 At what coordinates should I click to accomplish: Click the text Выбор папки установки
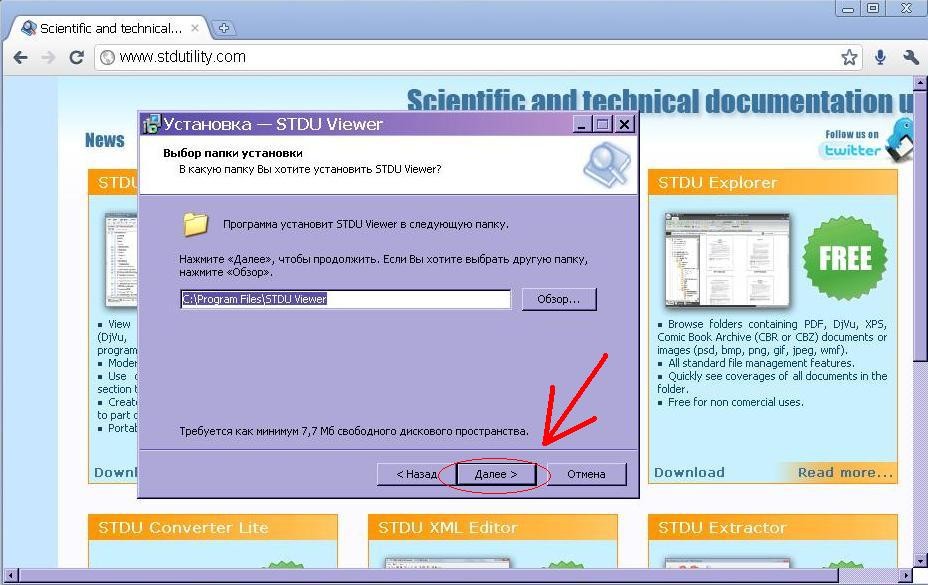233,153
